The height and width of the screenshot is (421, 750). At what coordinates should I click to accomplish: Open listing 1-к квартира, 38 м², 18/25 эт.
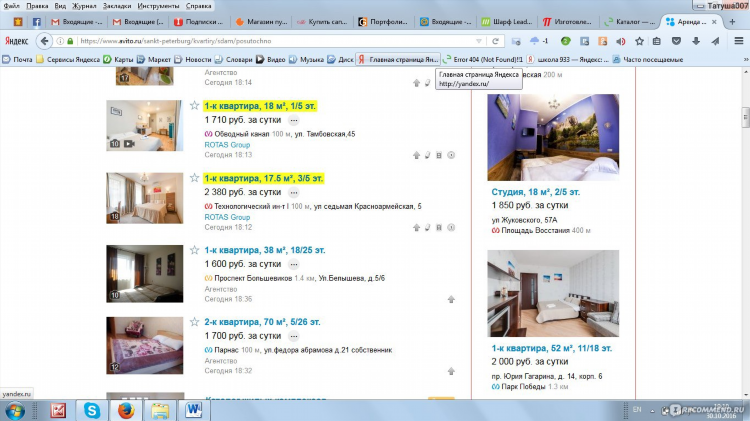265,250
